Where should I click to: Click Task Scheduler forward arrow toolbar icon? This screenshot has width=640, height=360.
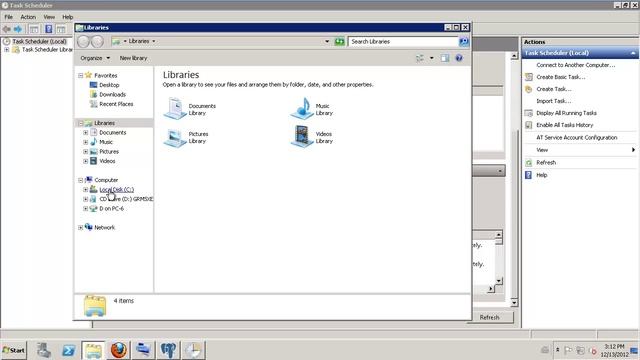point(18,29)
